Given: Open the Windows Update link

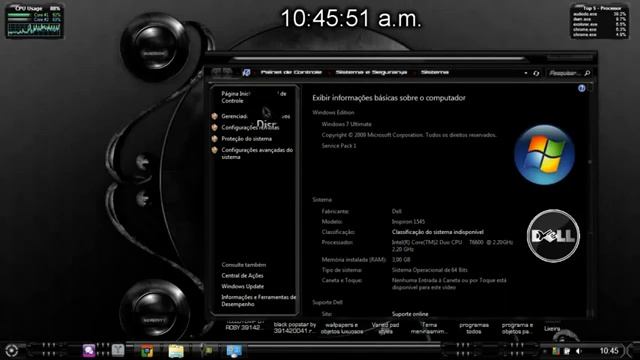Looking at the screenshot, I should (243, 287).
